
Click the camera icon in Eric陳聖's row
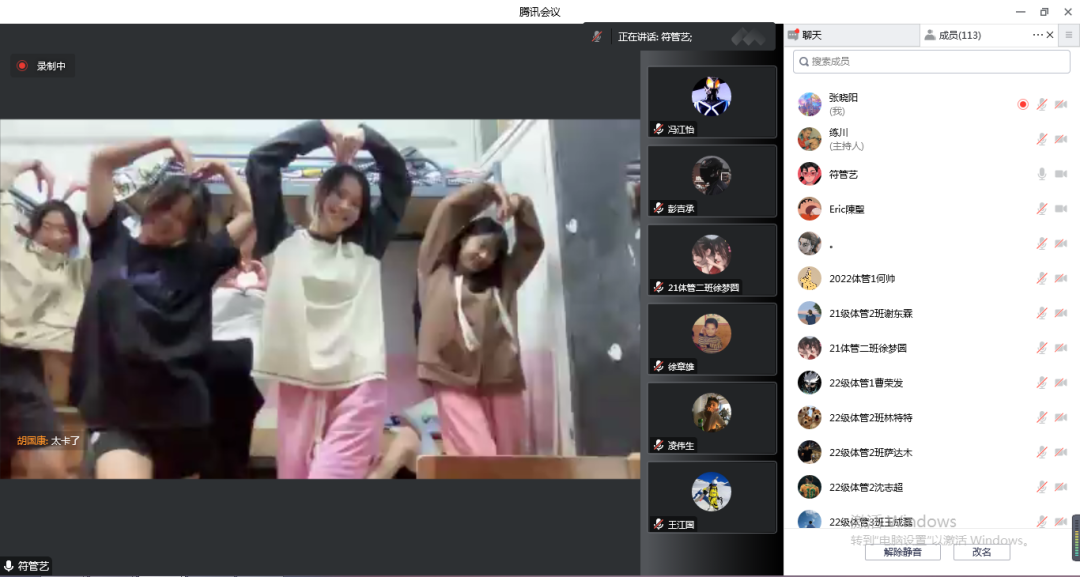click(x=1060, y=209)
